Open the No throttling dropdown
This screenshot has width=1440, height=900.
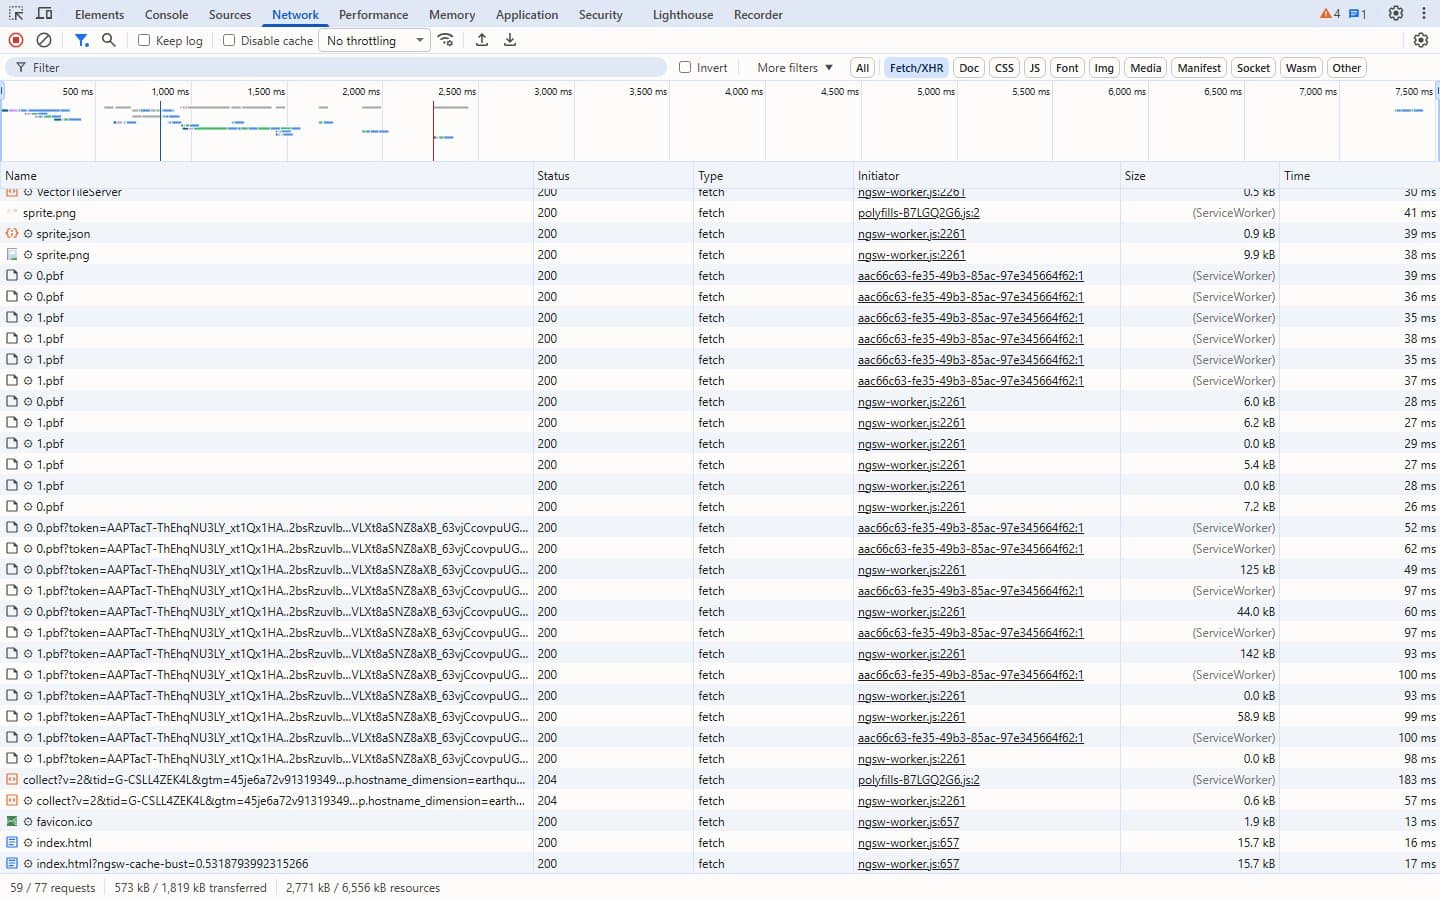coord(375,41)
